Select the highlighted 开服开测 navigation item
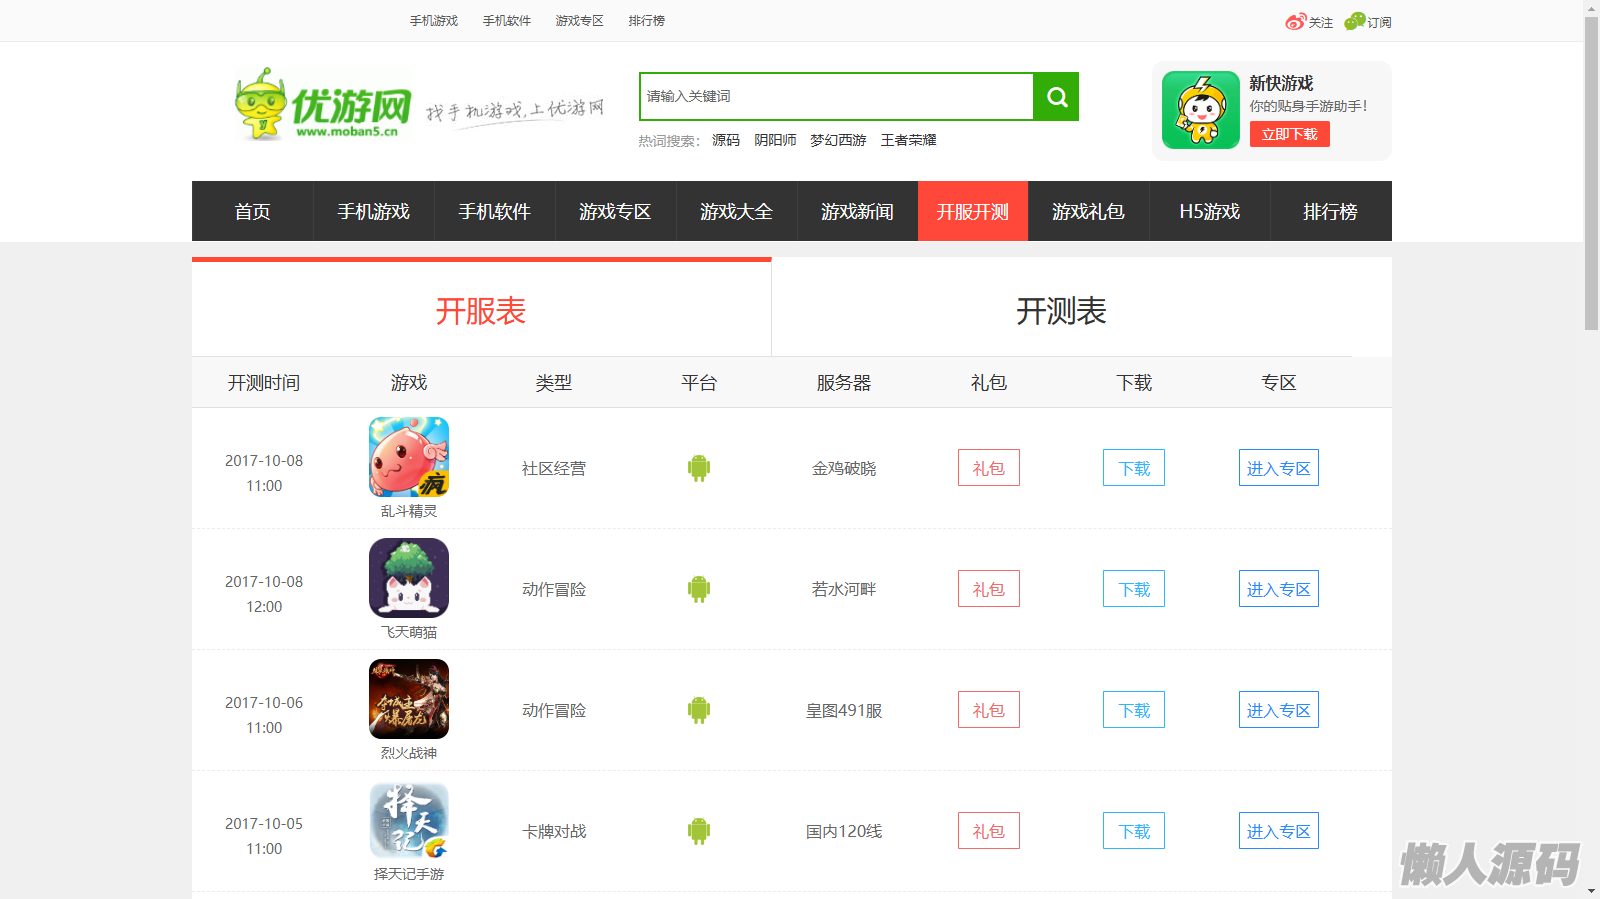 coord(973,211)
